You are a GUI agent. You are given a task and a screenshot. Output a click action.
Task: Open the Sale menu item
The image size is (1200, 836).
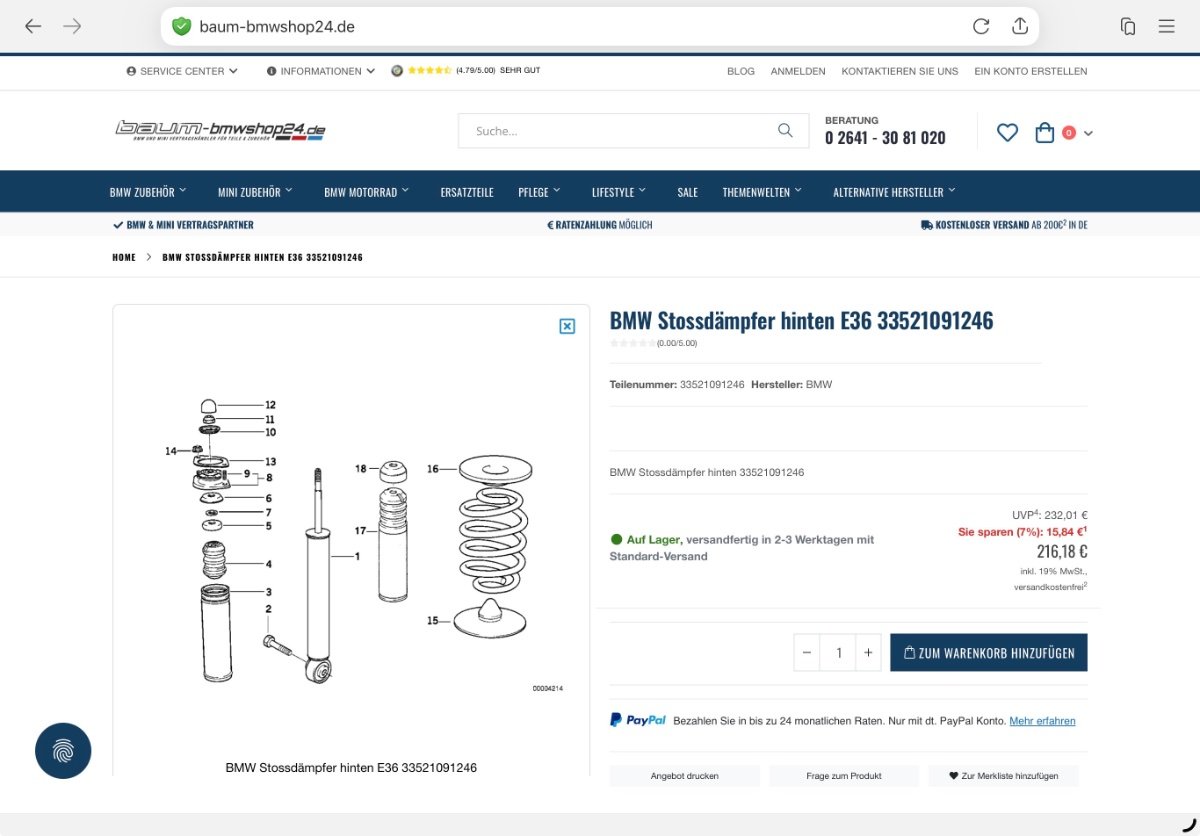tap(687, 192)
